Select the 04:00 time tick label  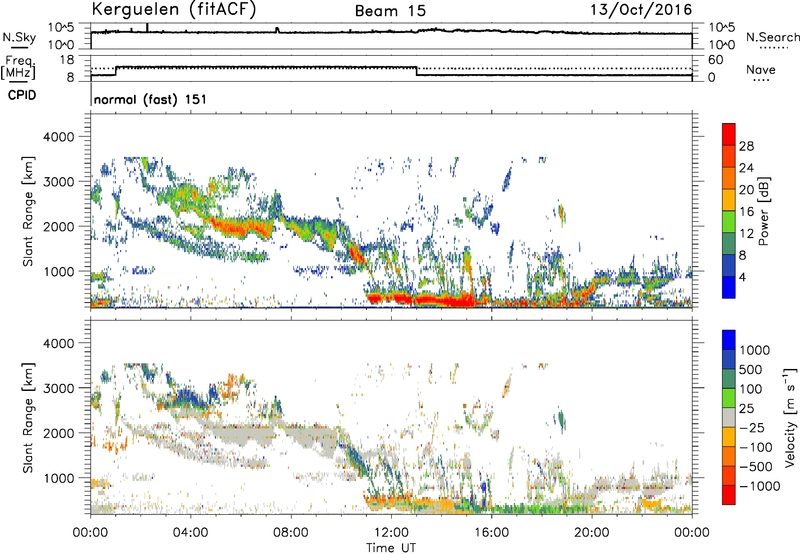190,533
